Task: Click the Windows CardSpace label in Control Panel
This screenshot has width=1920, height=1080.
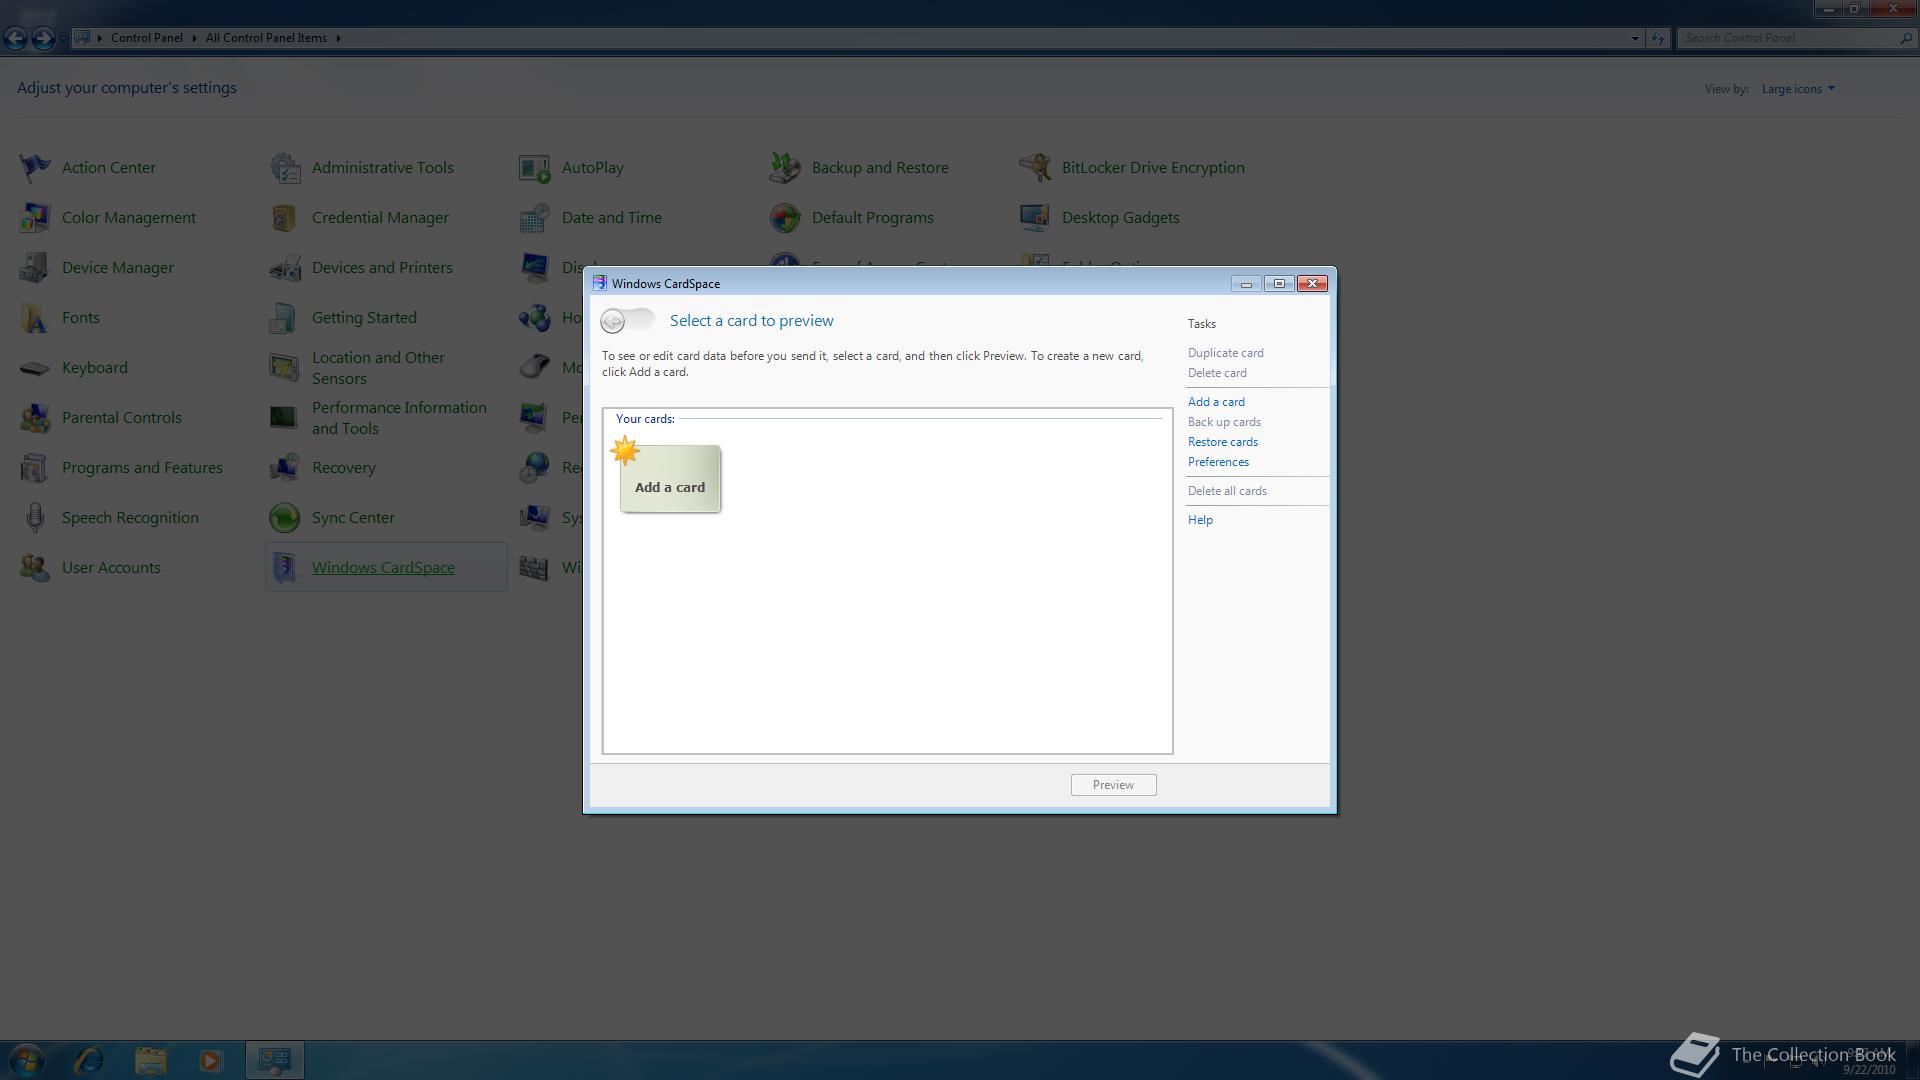Action: pos(383,567)
